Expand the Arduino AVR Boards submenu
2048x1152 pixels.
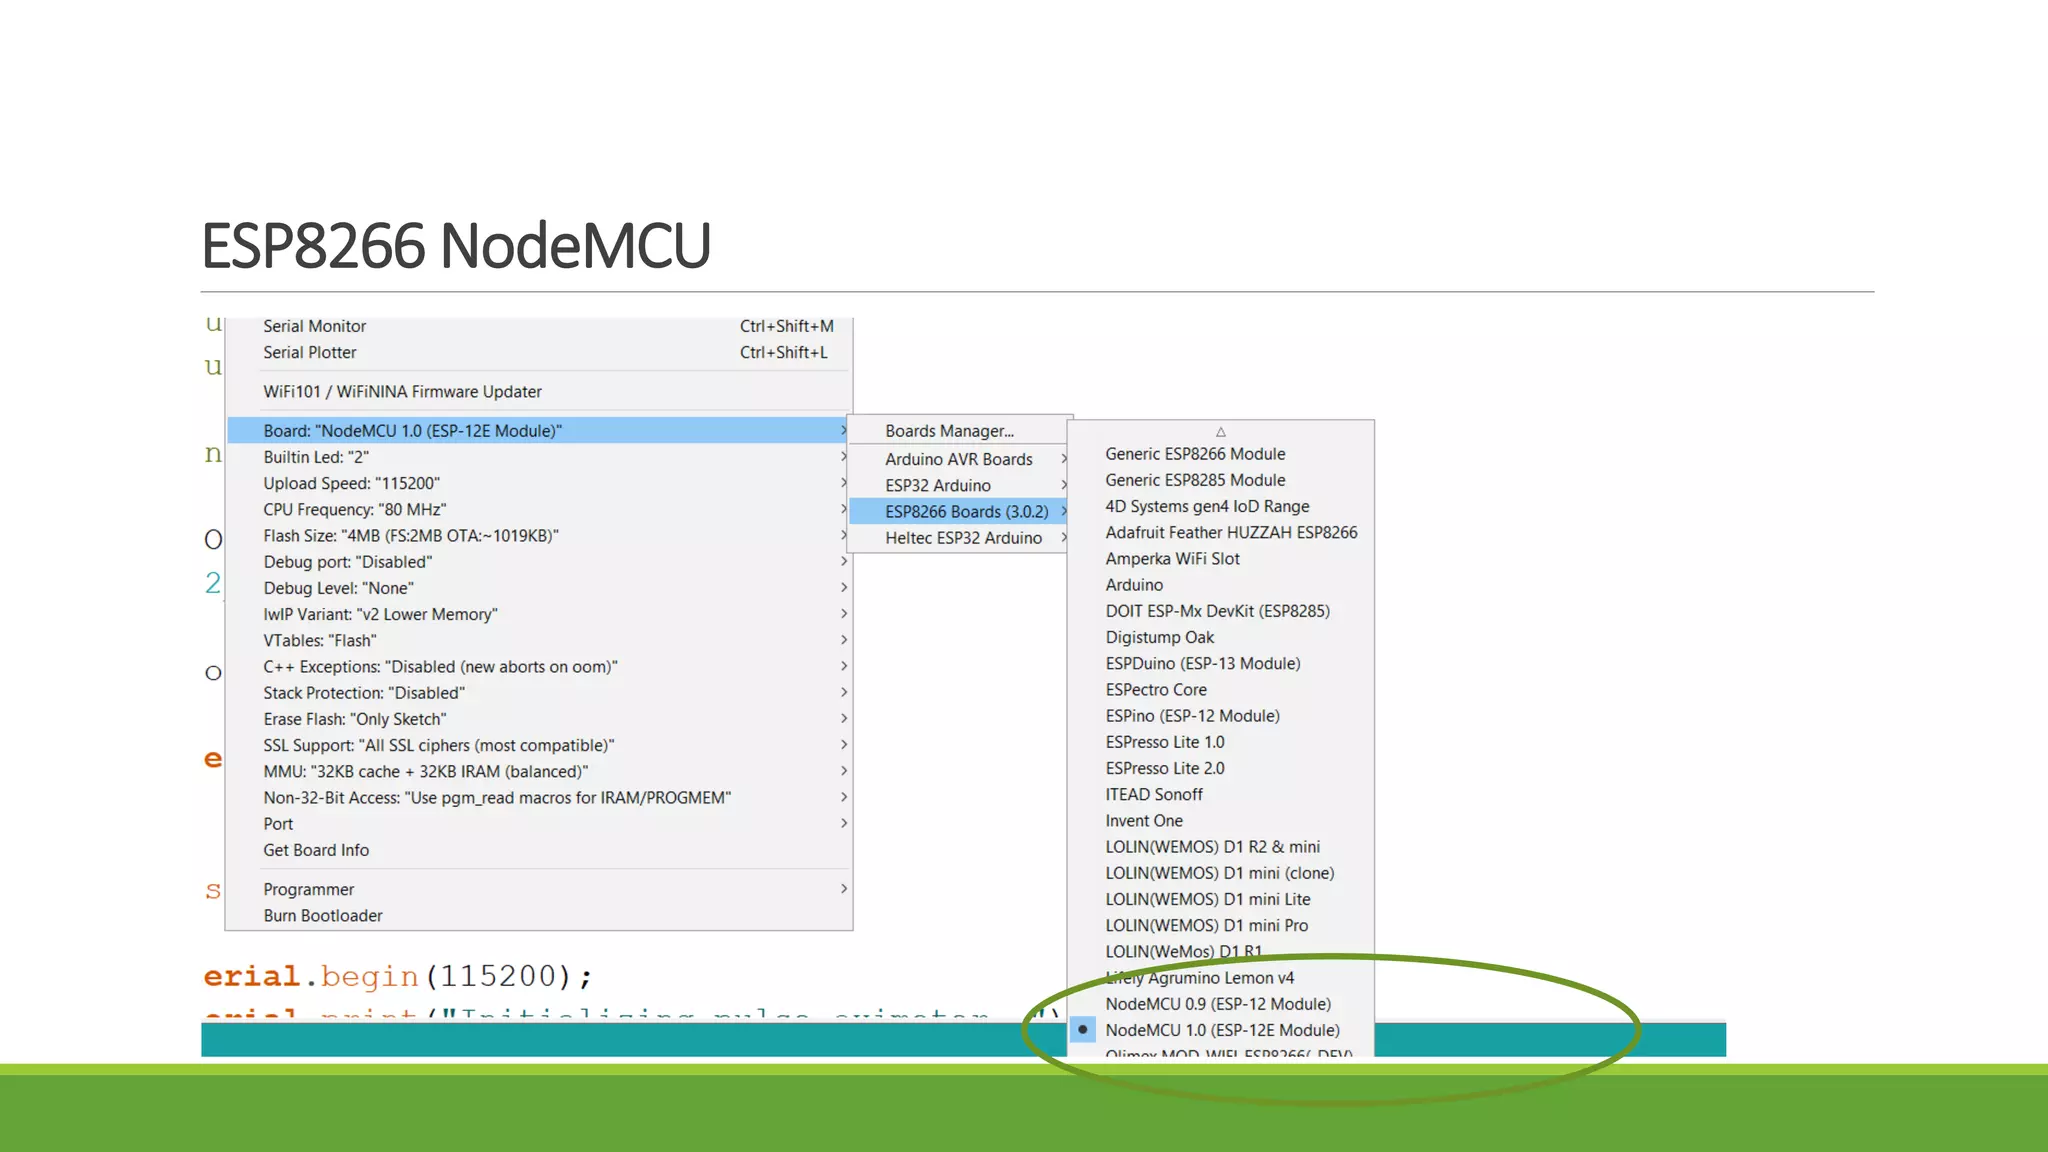point(958,459)
